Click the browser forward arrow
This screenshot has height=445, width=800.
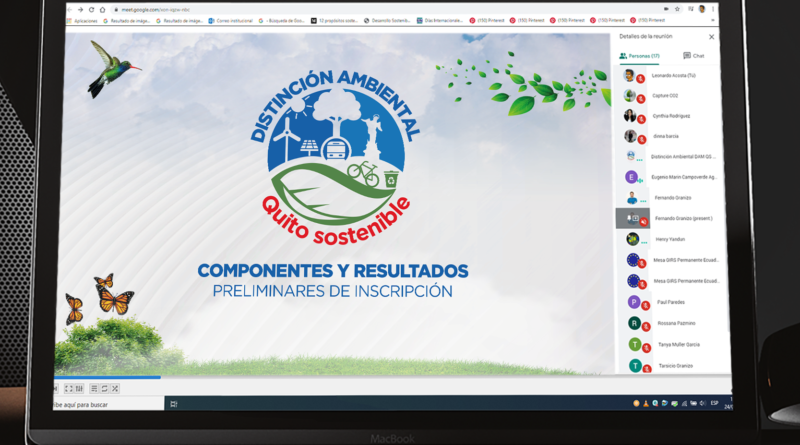[x=80, y=10]
